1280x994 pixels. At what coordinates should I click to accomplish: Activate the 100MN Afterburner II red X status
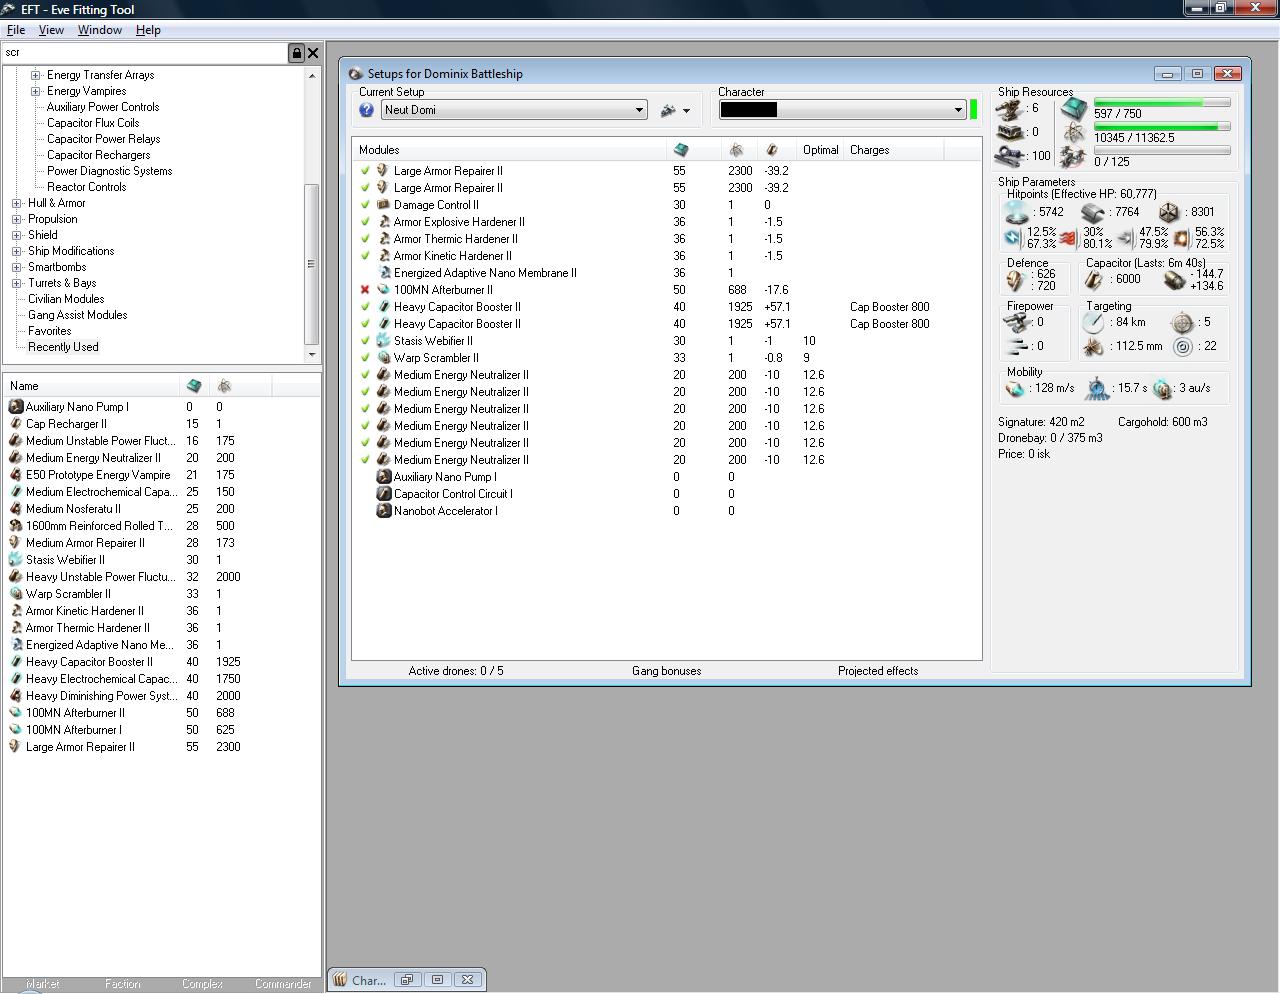coord(365,290)
